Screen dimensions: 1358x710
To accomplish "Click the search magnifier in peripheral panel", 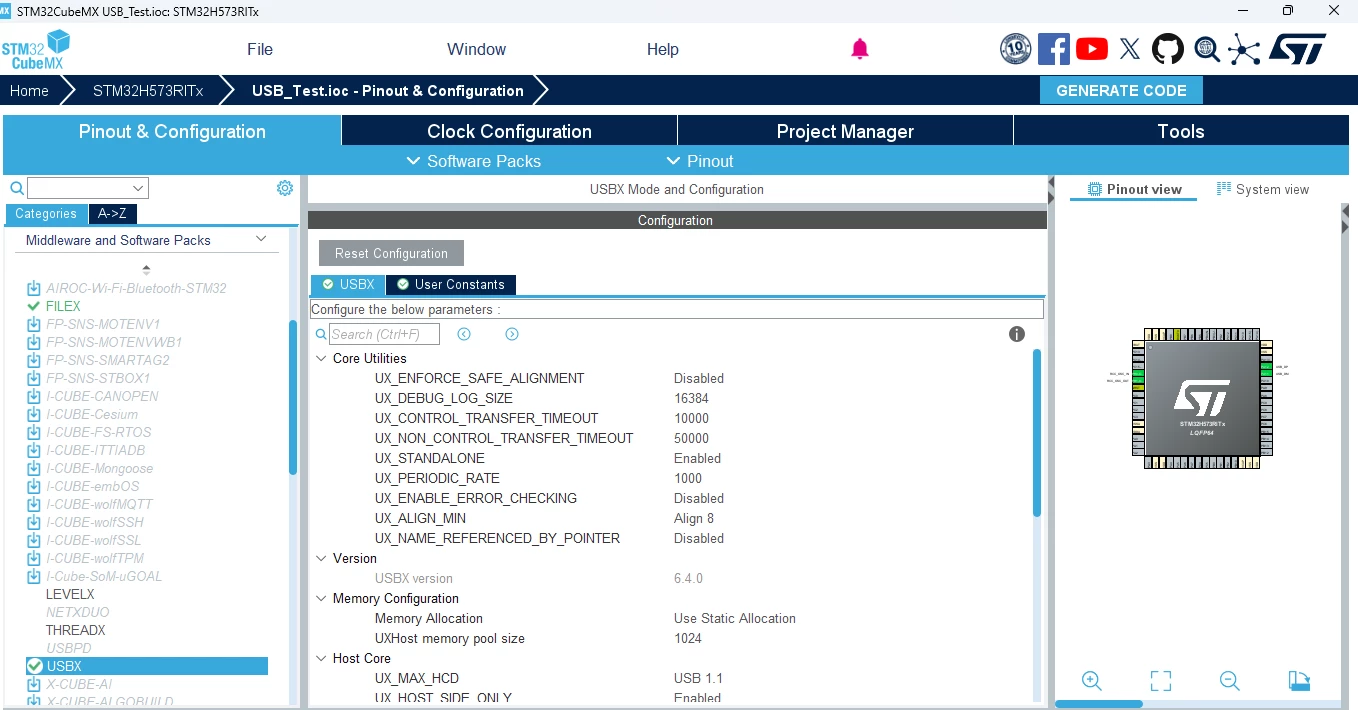I will [x=17, y=188].
